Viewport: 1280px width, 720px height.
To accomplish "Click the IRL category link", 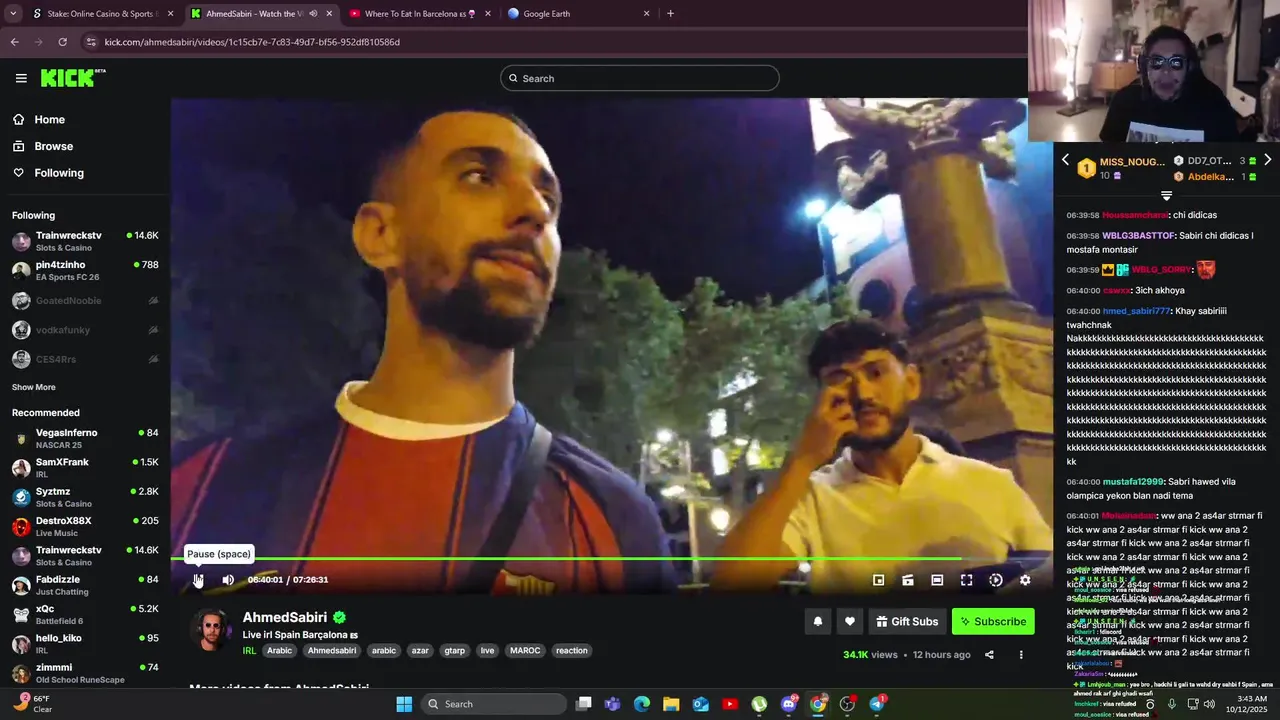I will 249,651.
